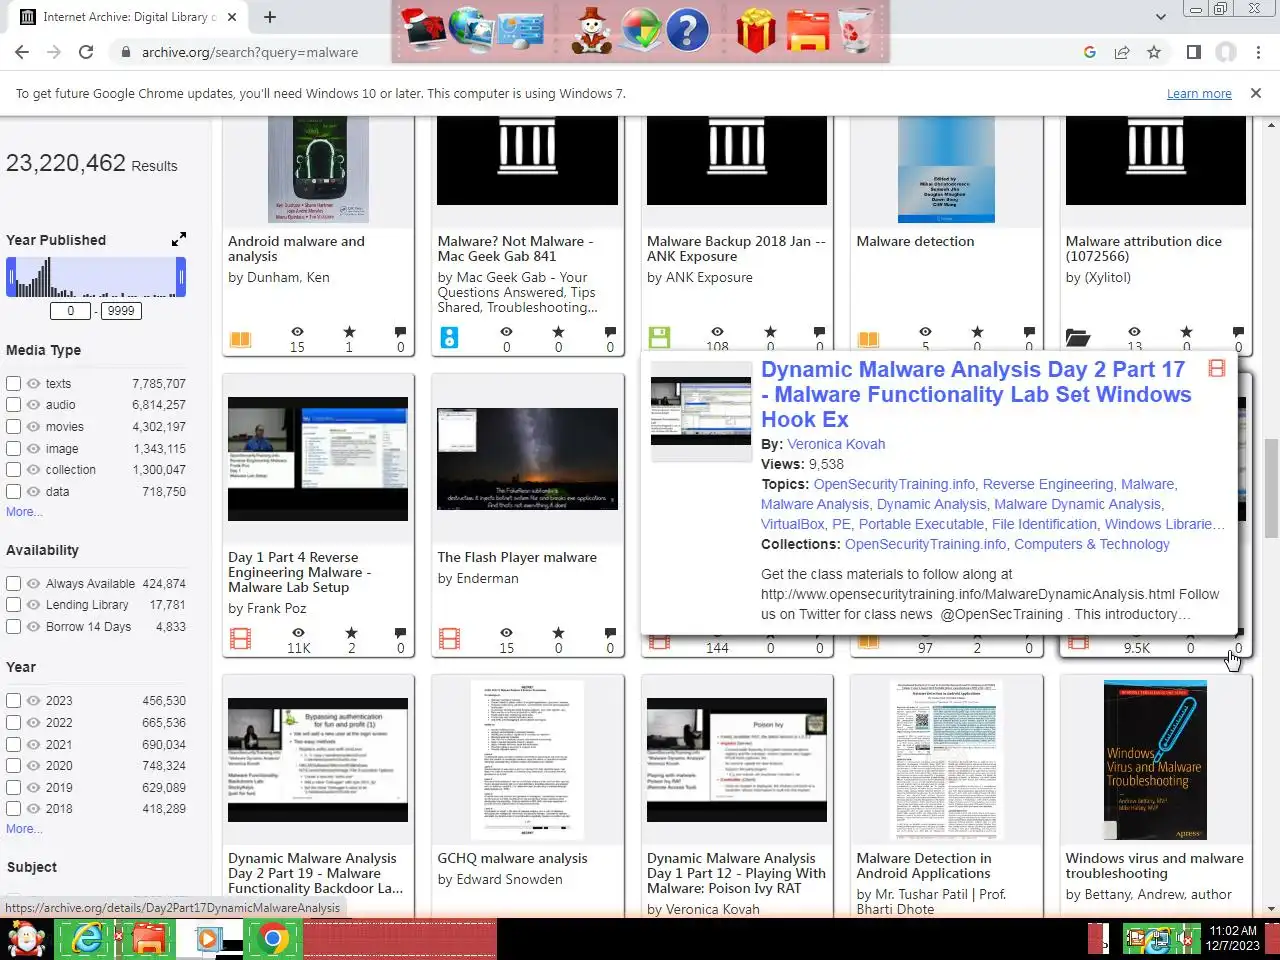Click favorite star on Android malware card
Image resolution: width=1280 pixels, height=960 pixels.
click(x=349, y=331)
